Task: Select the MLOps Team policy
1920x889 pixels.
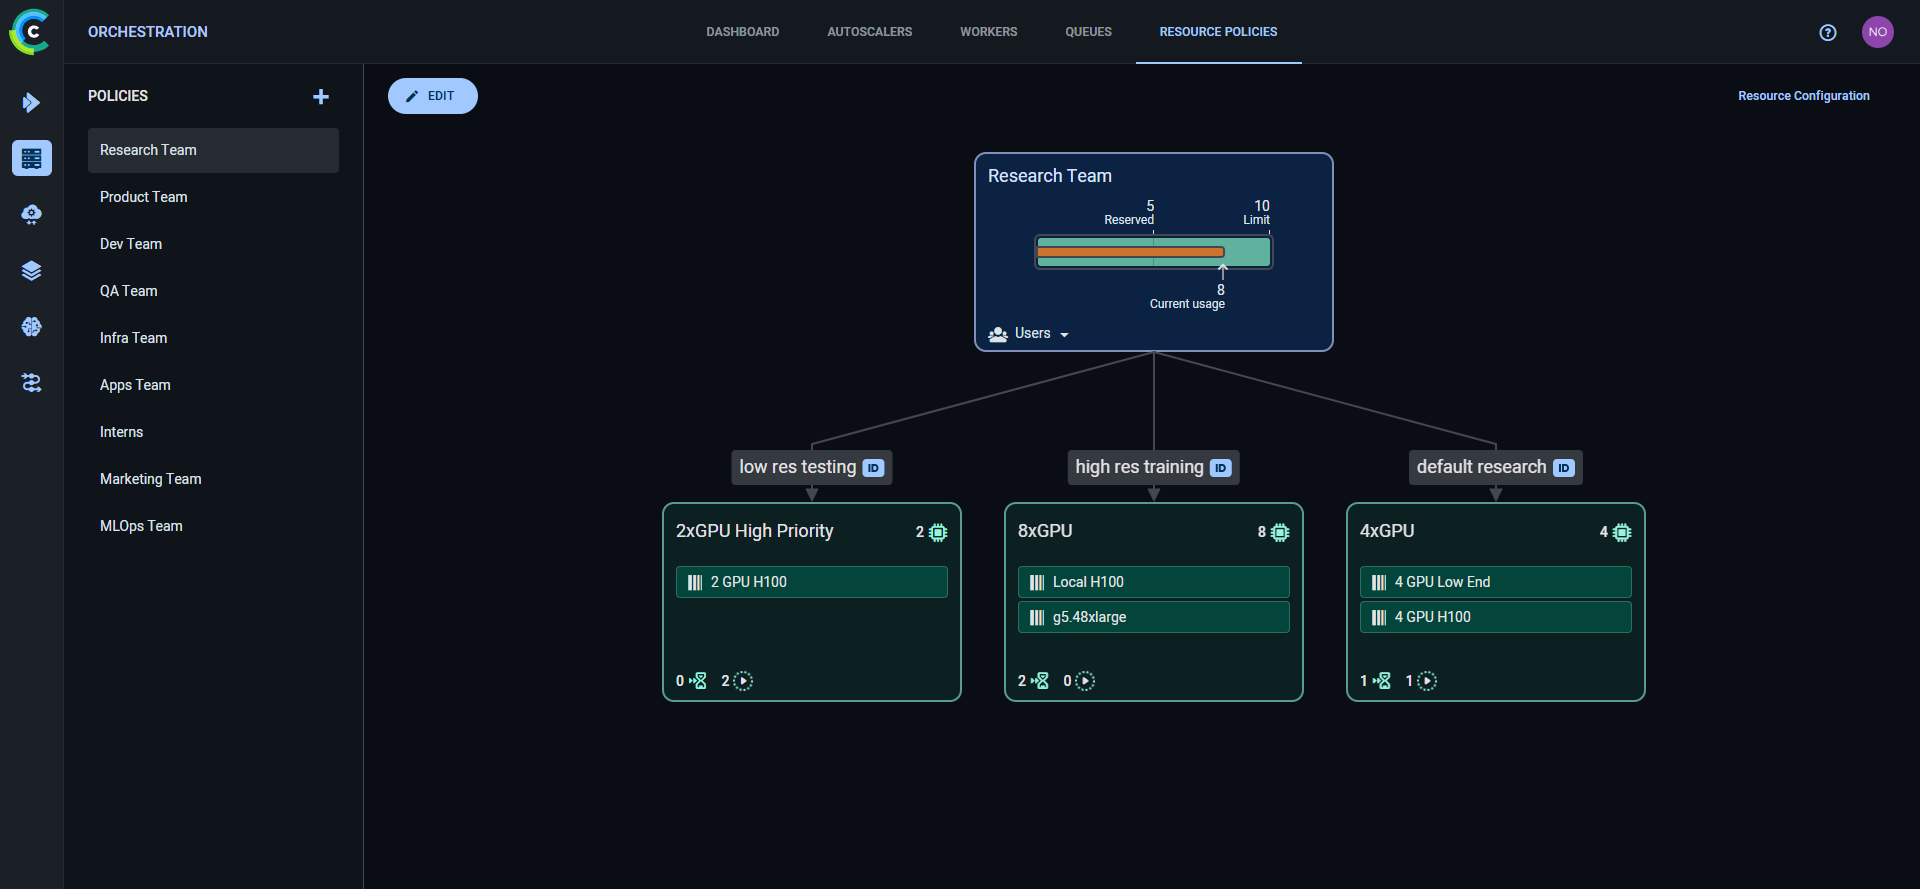Action: point(141,526)
